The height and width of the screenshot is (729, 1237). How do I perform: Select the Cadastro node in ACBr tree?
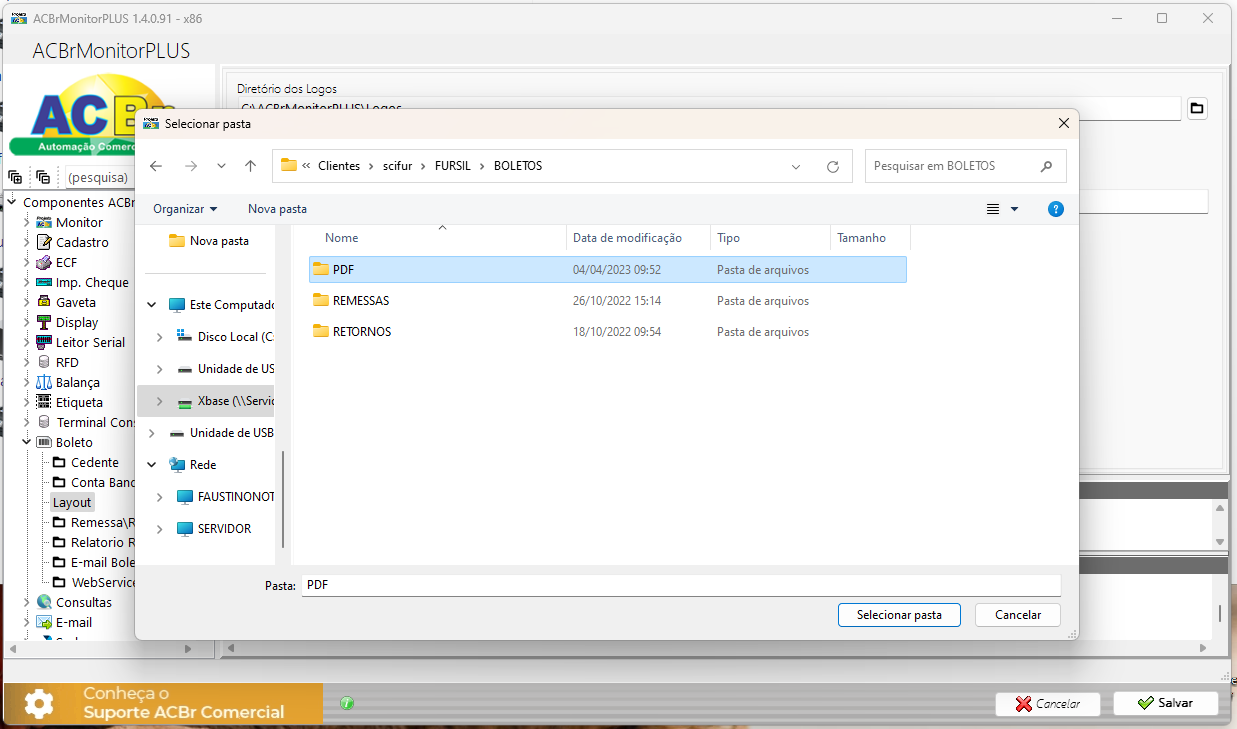(82, 242)
